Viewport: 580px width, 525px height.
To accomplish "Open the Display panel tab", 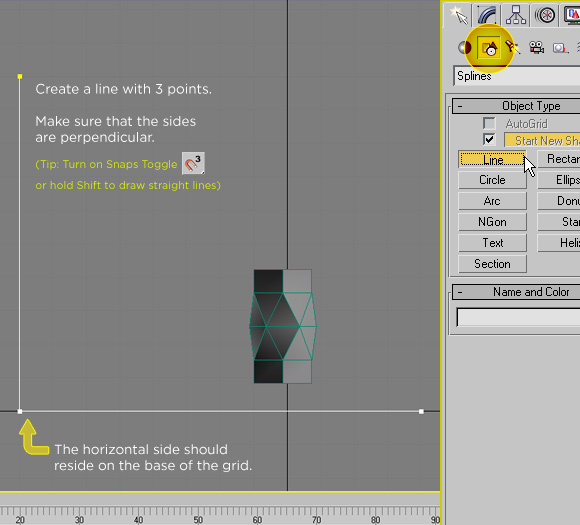I will pos(571,15).
